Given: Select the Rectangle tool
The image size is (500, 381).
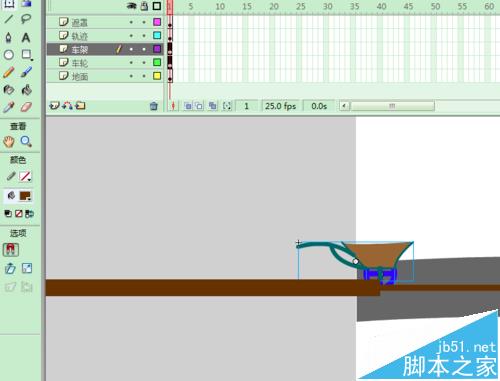Looking at the screenshot, I should coord(27,55).
